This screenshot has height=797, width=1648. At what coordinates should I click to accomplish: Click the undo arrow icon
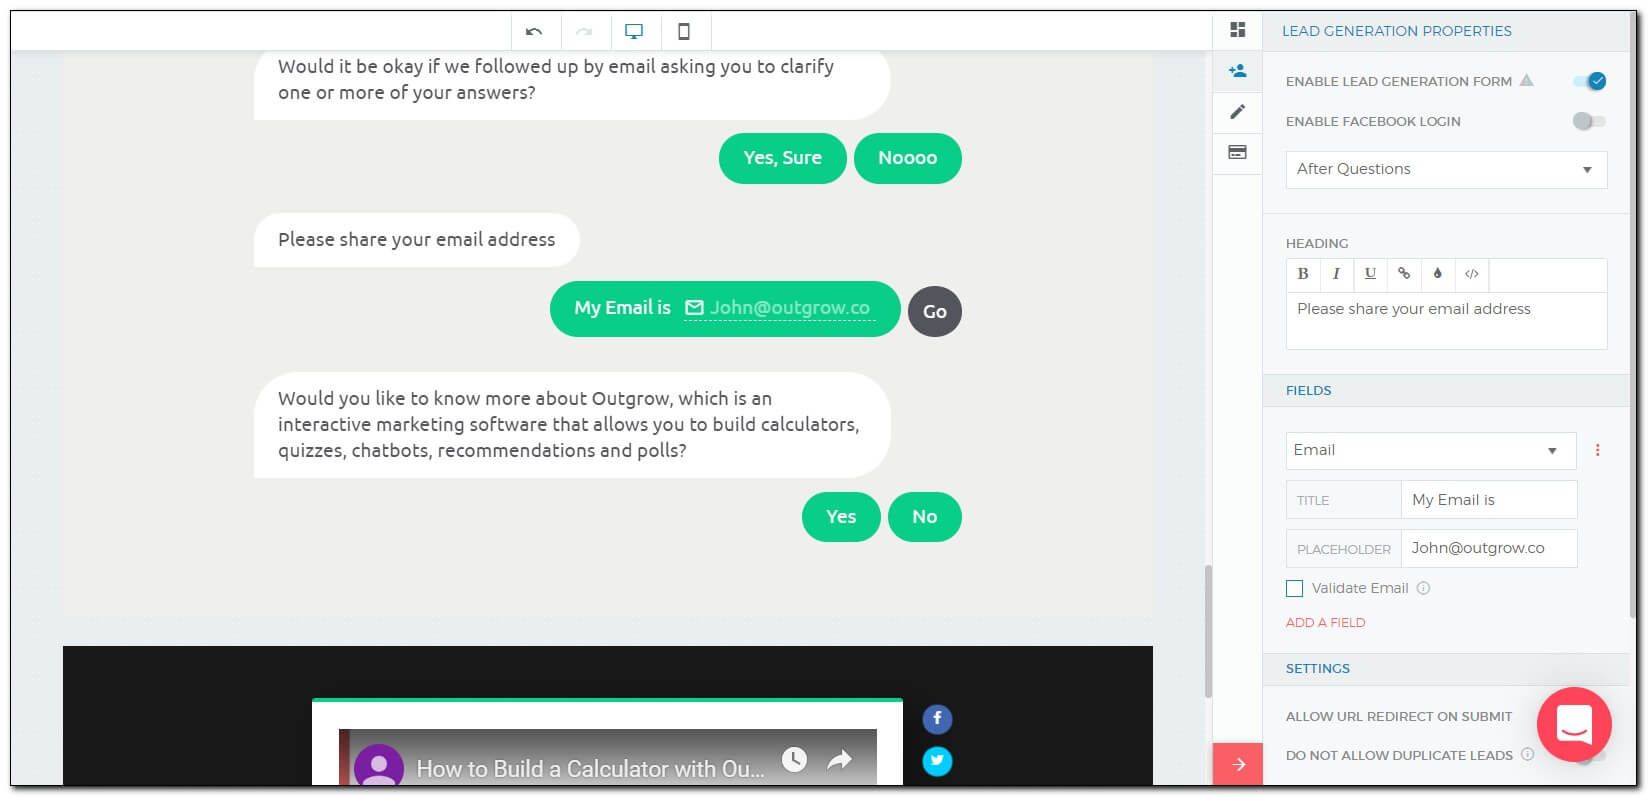(x=534, y=32)
